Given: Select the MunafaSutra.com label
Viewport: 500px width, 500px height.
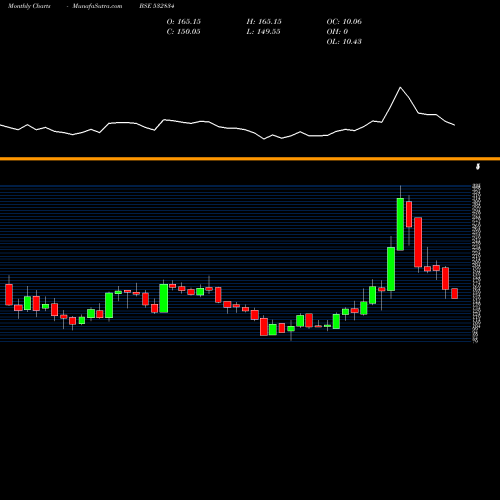Looking at the screenshot, I should coord(97,6).
